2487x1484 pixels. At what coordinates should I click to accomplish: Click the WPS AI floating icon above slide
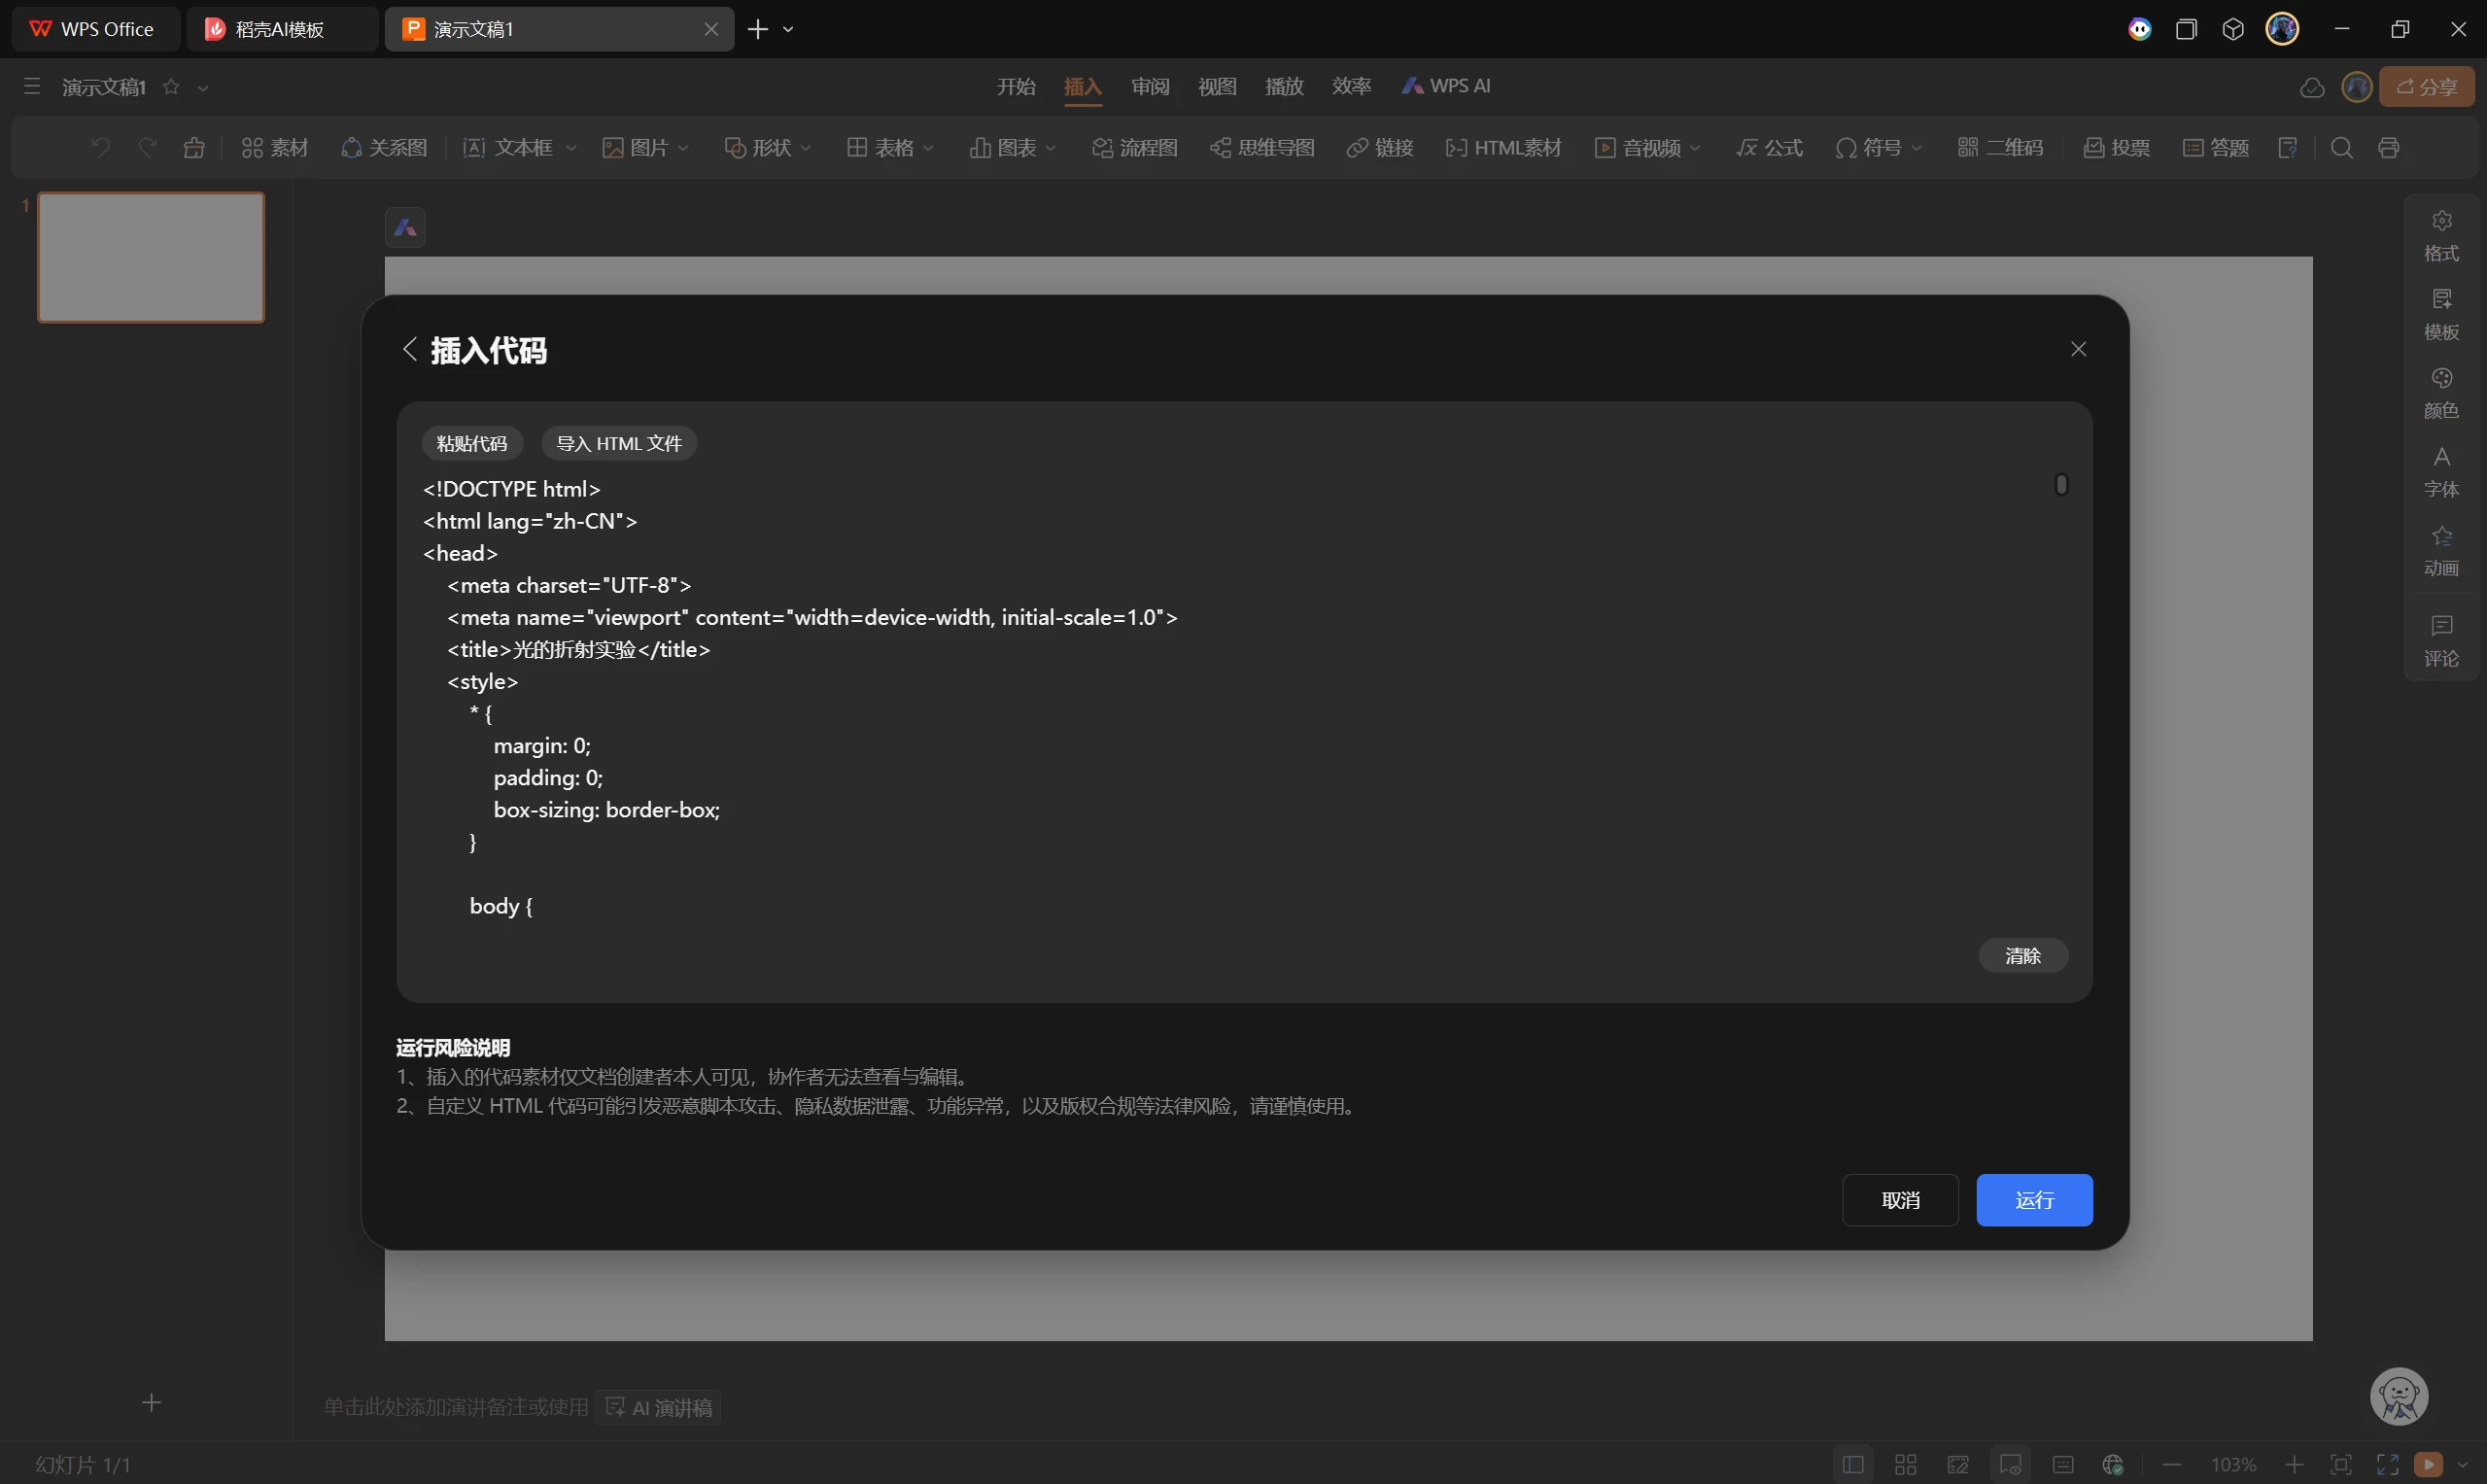click(405, 228)
